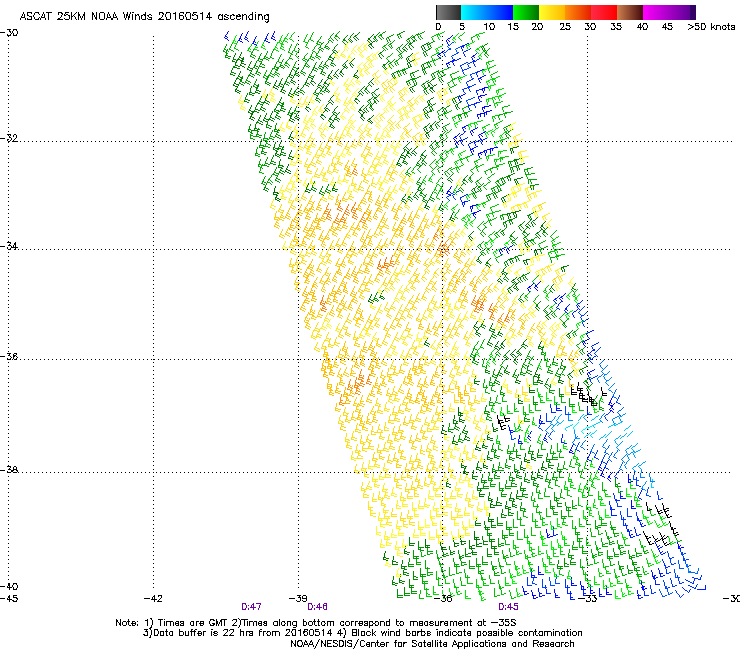Click the '10' legend scale label
The height and width of the screenshot is (650, 740).
[489, 27]
